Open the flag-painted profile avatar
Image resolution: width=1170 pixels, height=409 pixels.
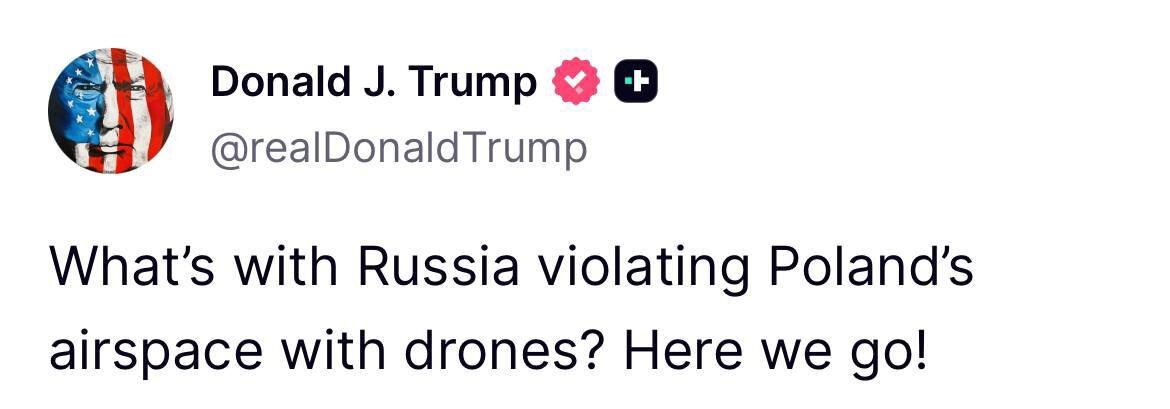pos(111,110)
